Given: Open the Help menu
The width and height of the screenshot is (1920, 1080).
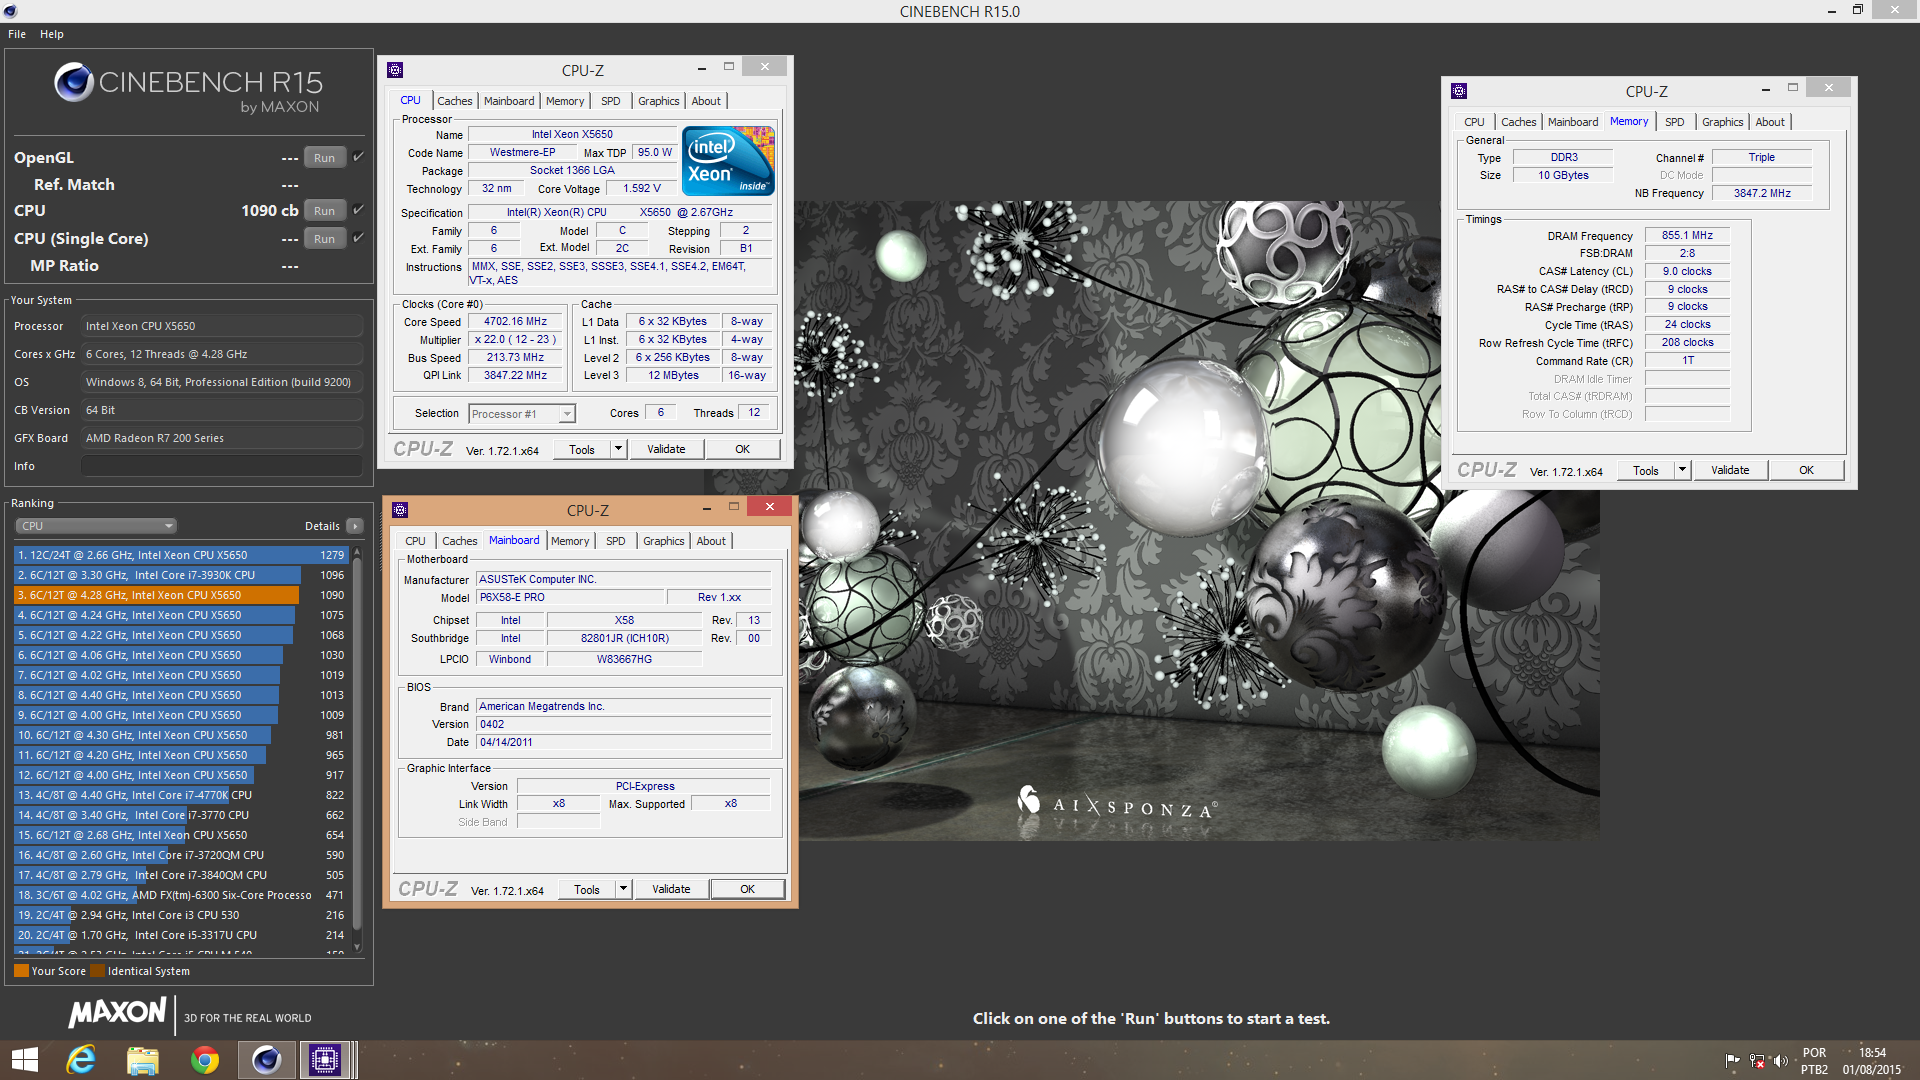Looking at the screenshot, I should coord(52,34).
